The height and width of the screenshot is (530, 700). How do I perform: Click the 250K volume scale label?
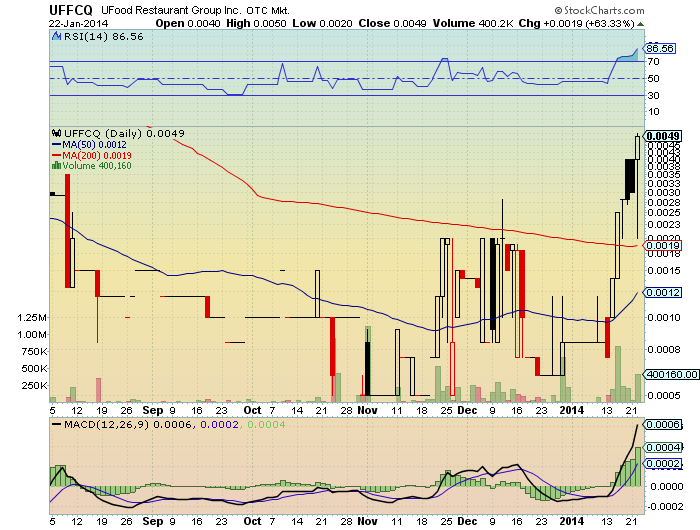click(x=34, y=385)
